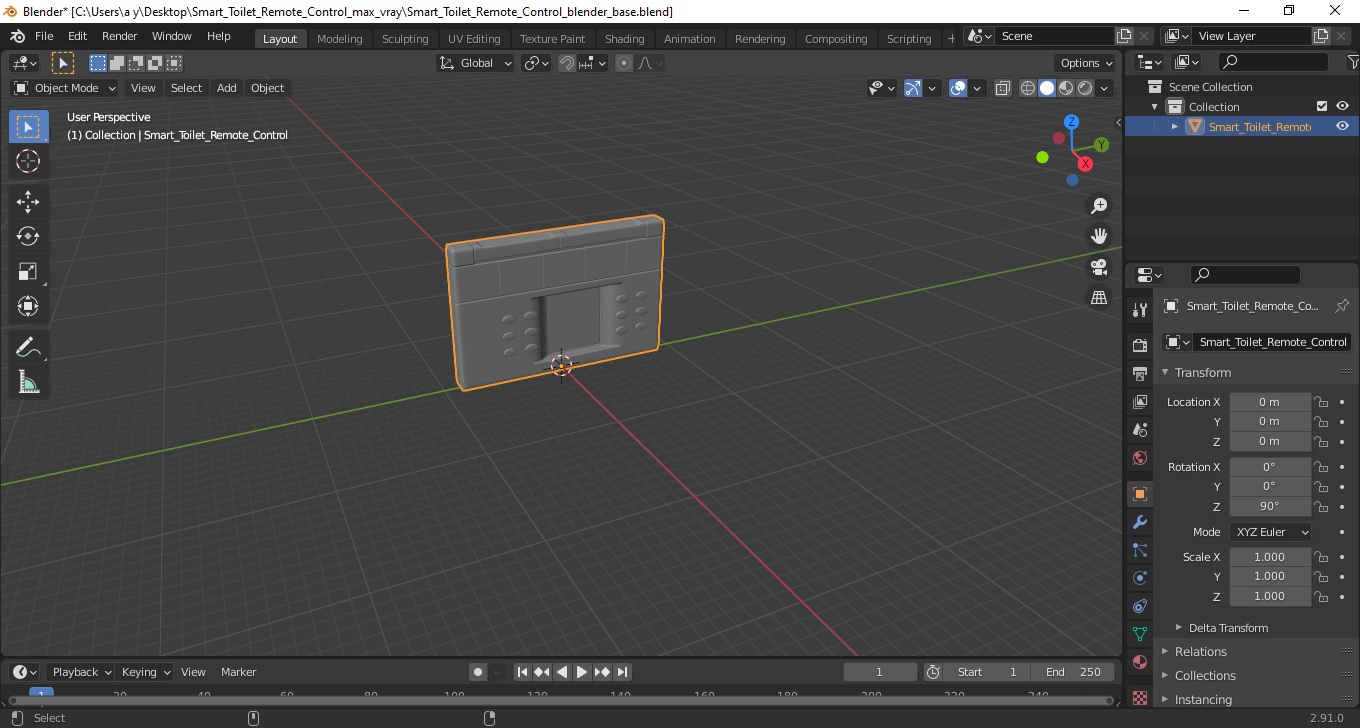Switch to the Shading workspace tab
This screenshot has width=1360, height=728.
pos(624,39)
